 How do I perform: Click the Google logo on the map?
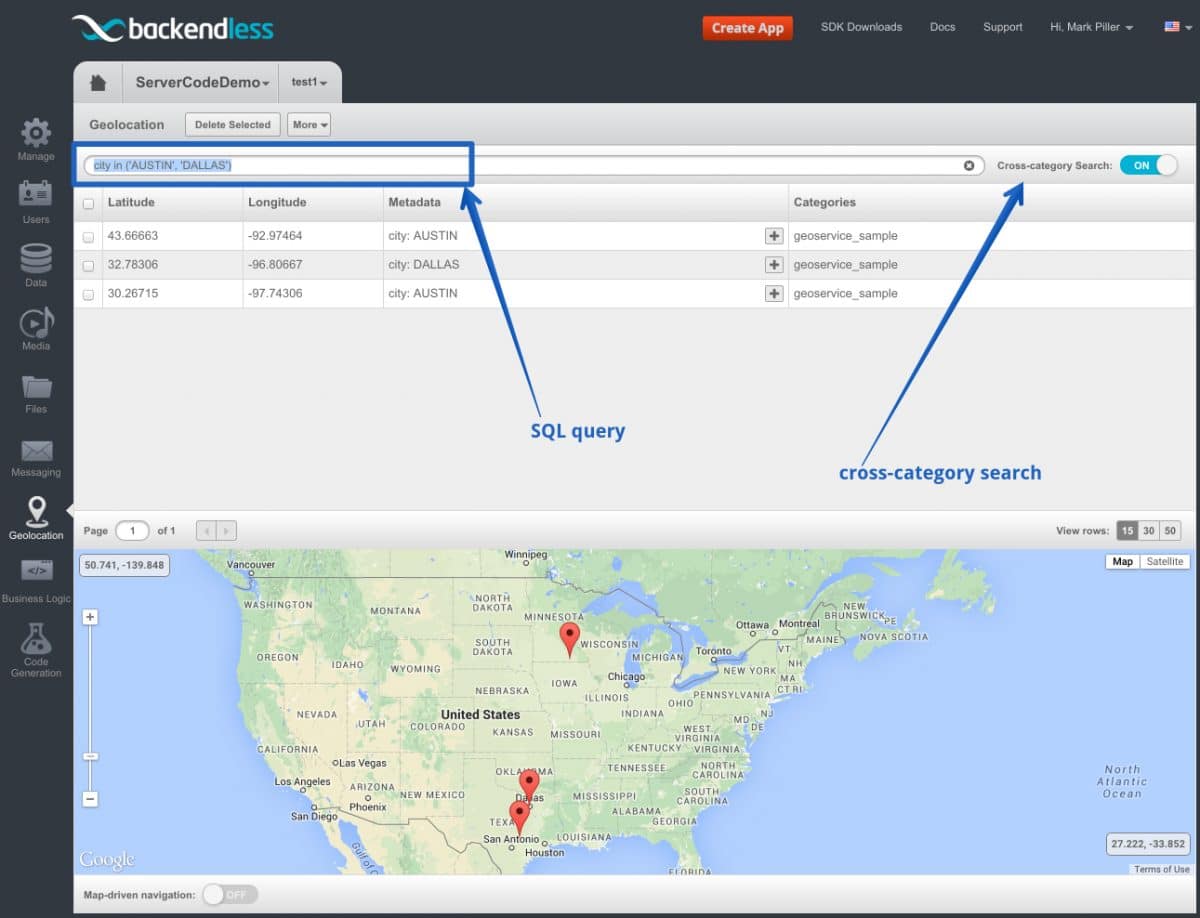tap(107, 860)
